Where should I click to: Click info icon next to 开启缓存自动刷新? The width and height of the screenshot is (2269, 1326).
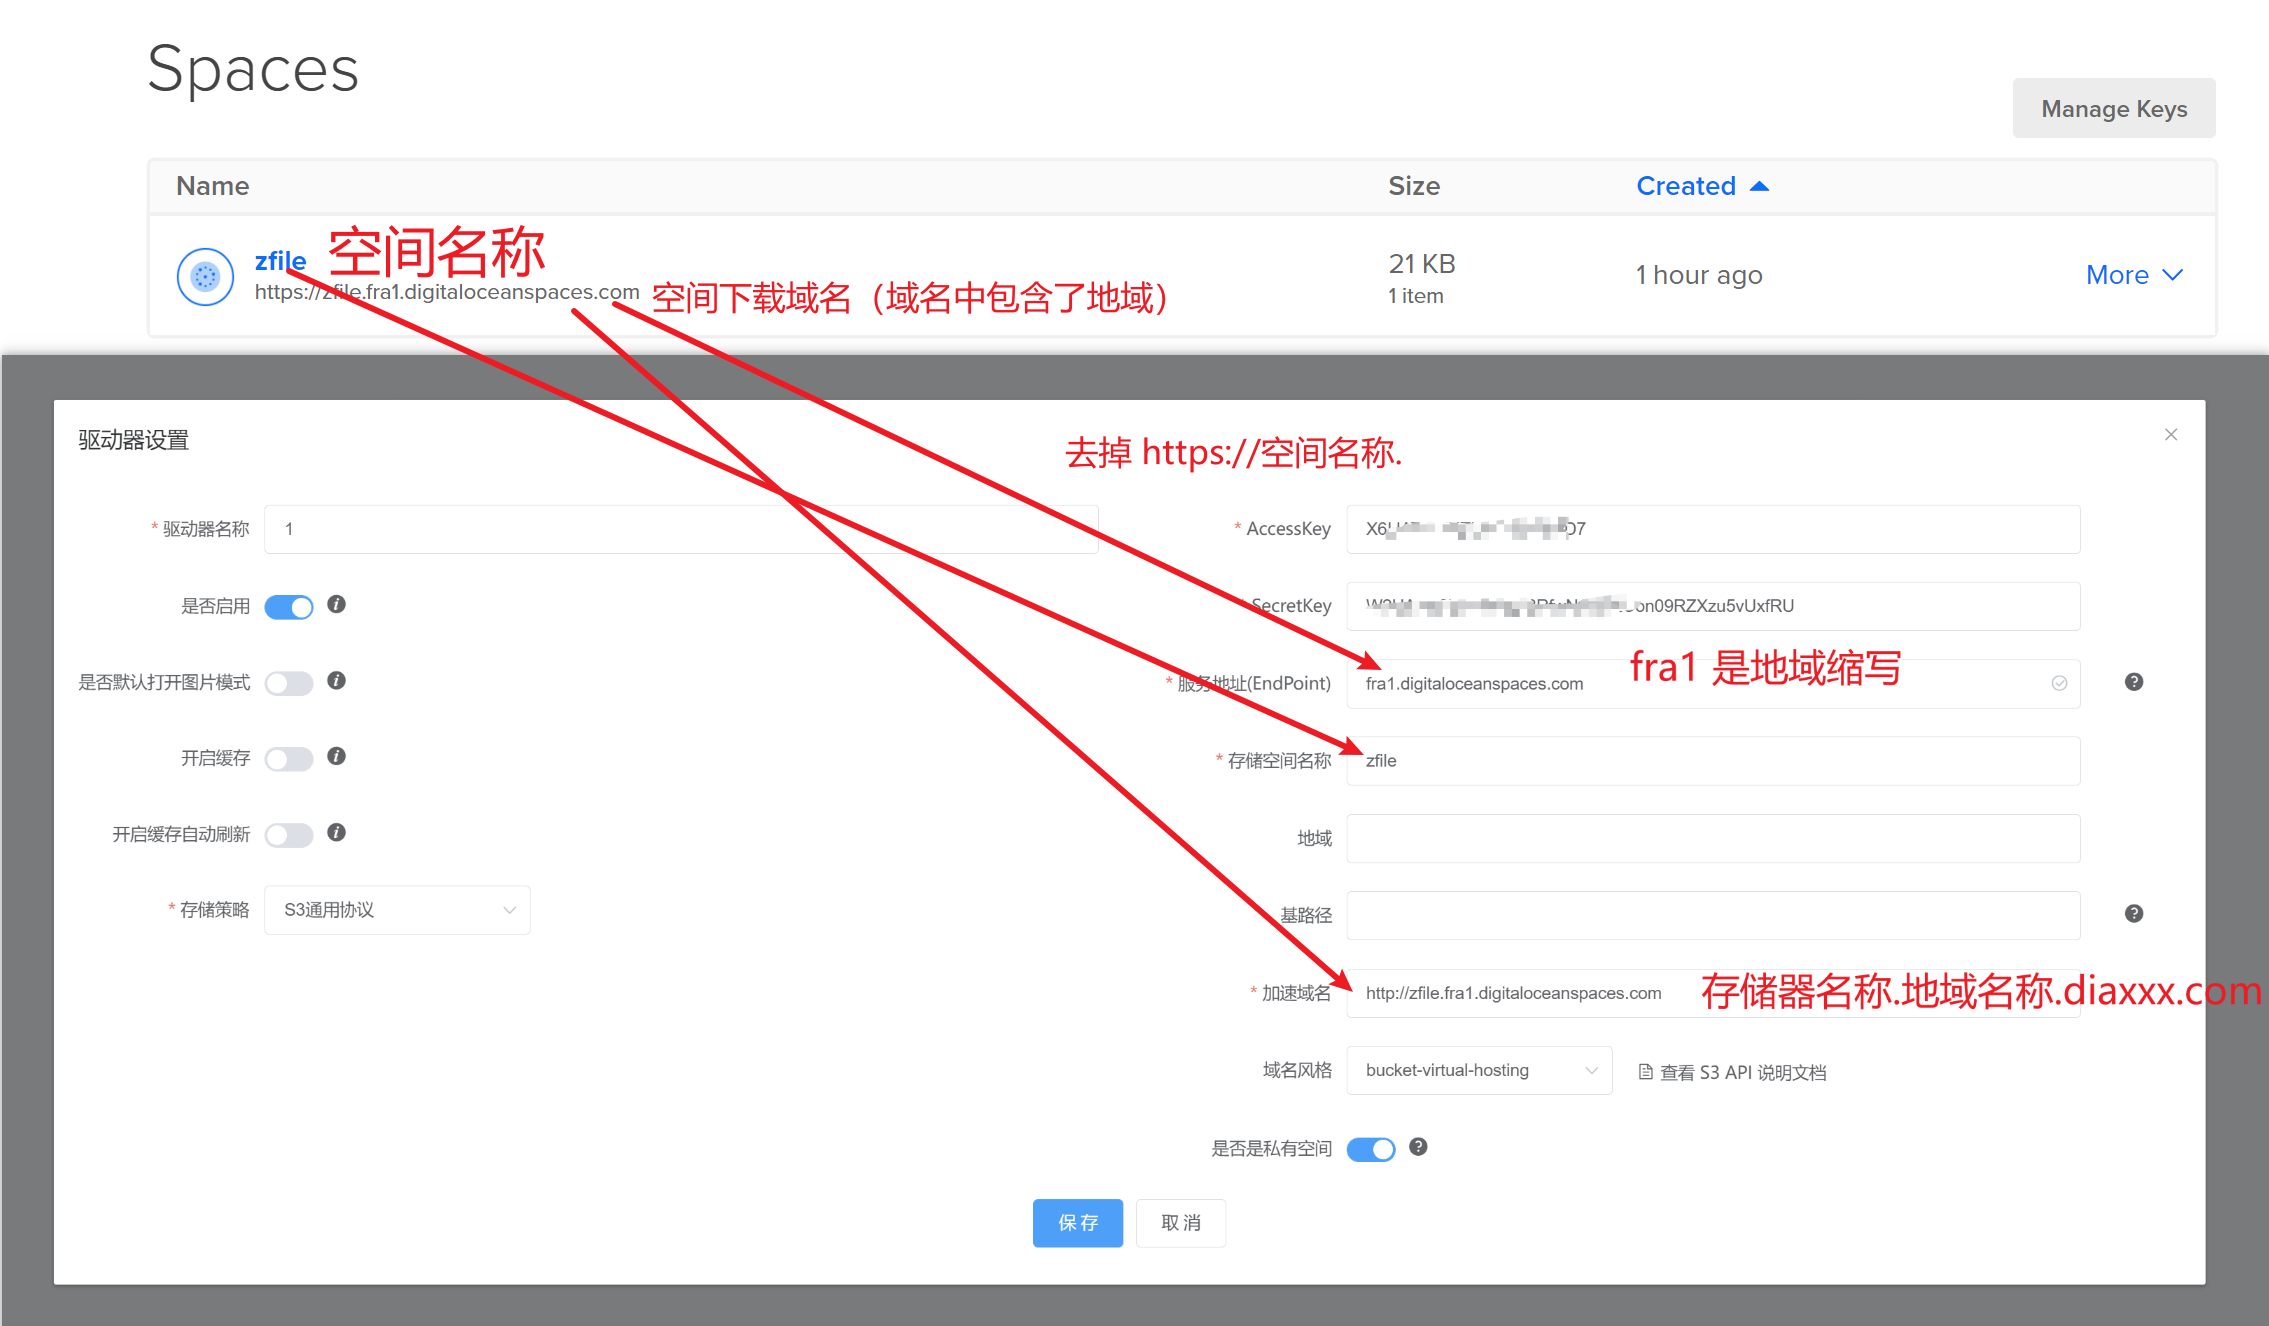[x=336, y=832]
